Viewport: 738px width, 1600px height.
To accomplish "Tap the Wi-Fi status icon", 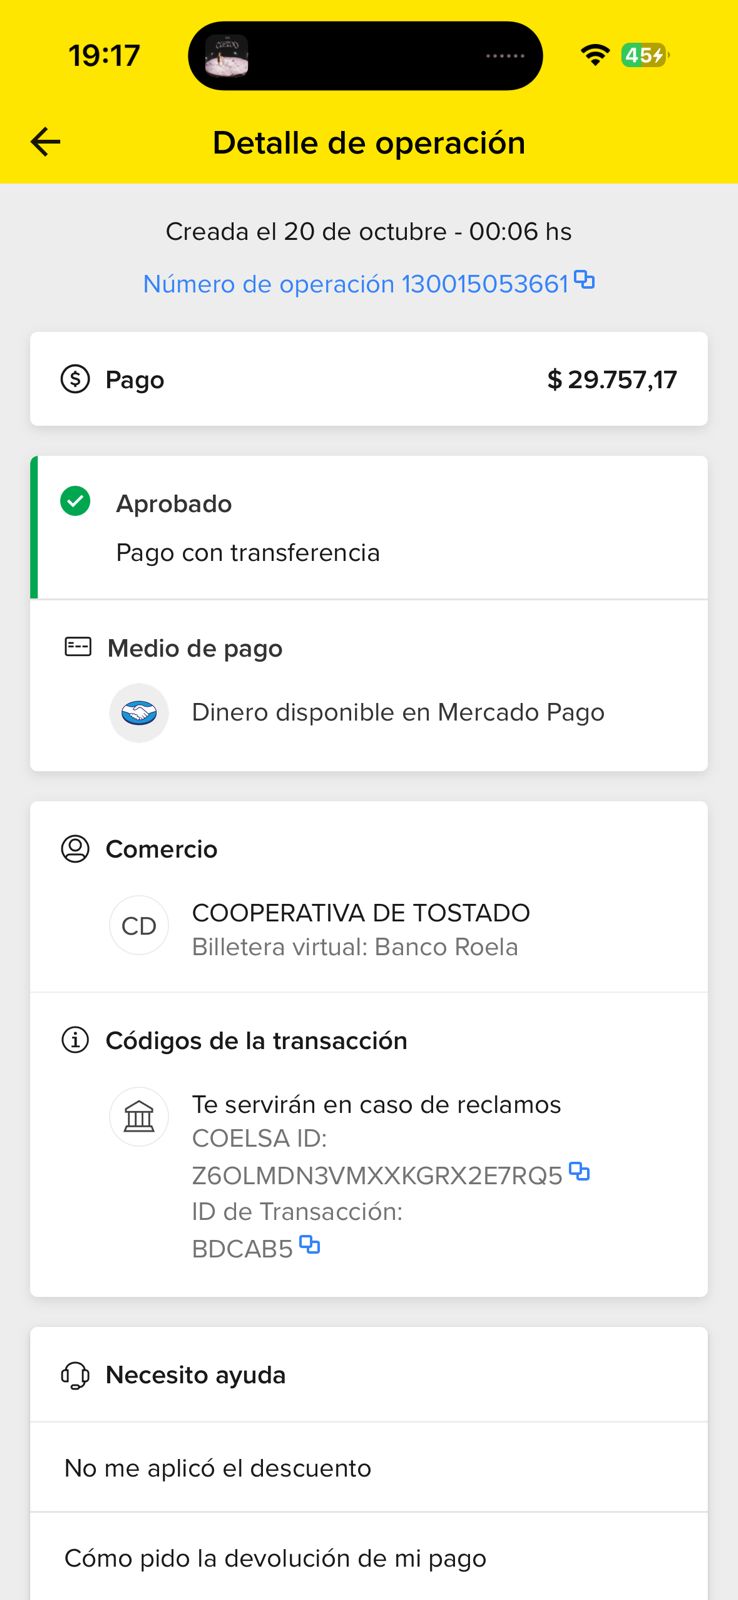I will click(x=595, y=55).
